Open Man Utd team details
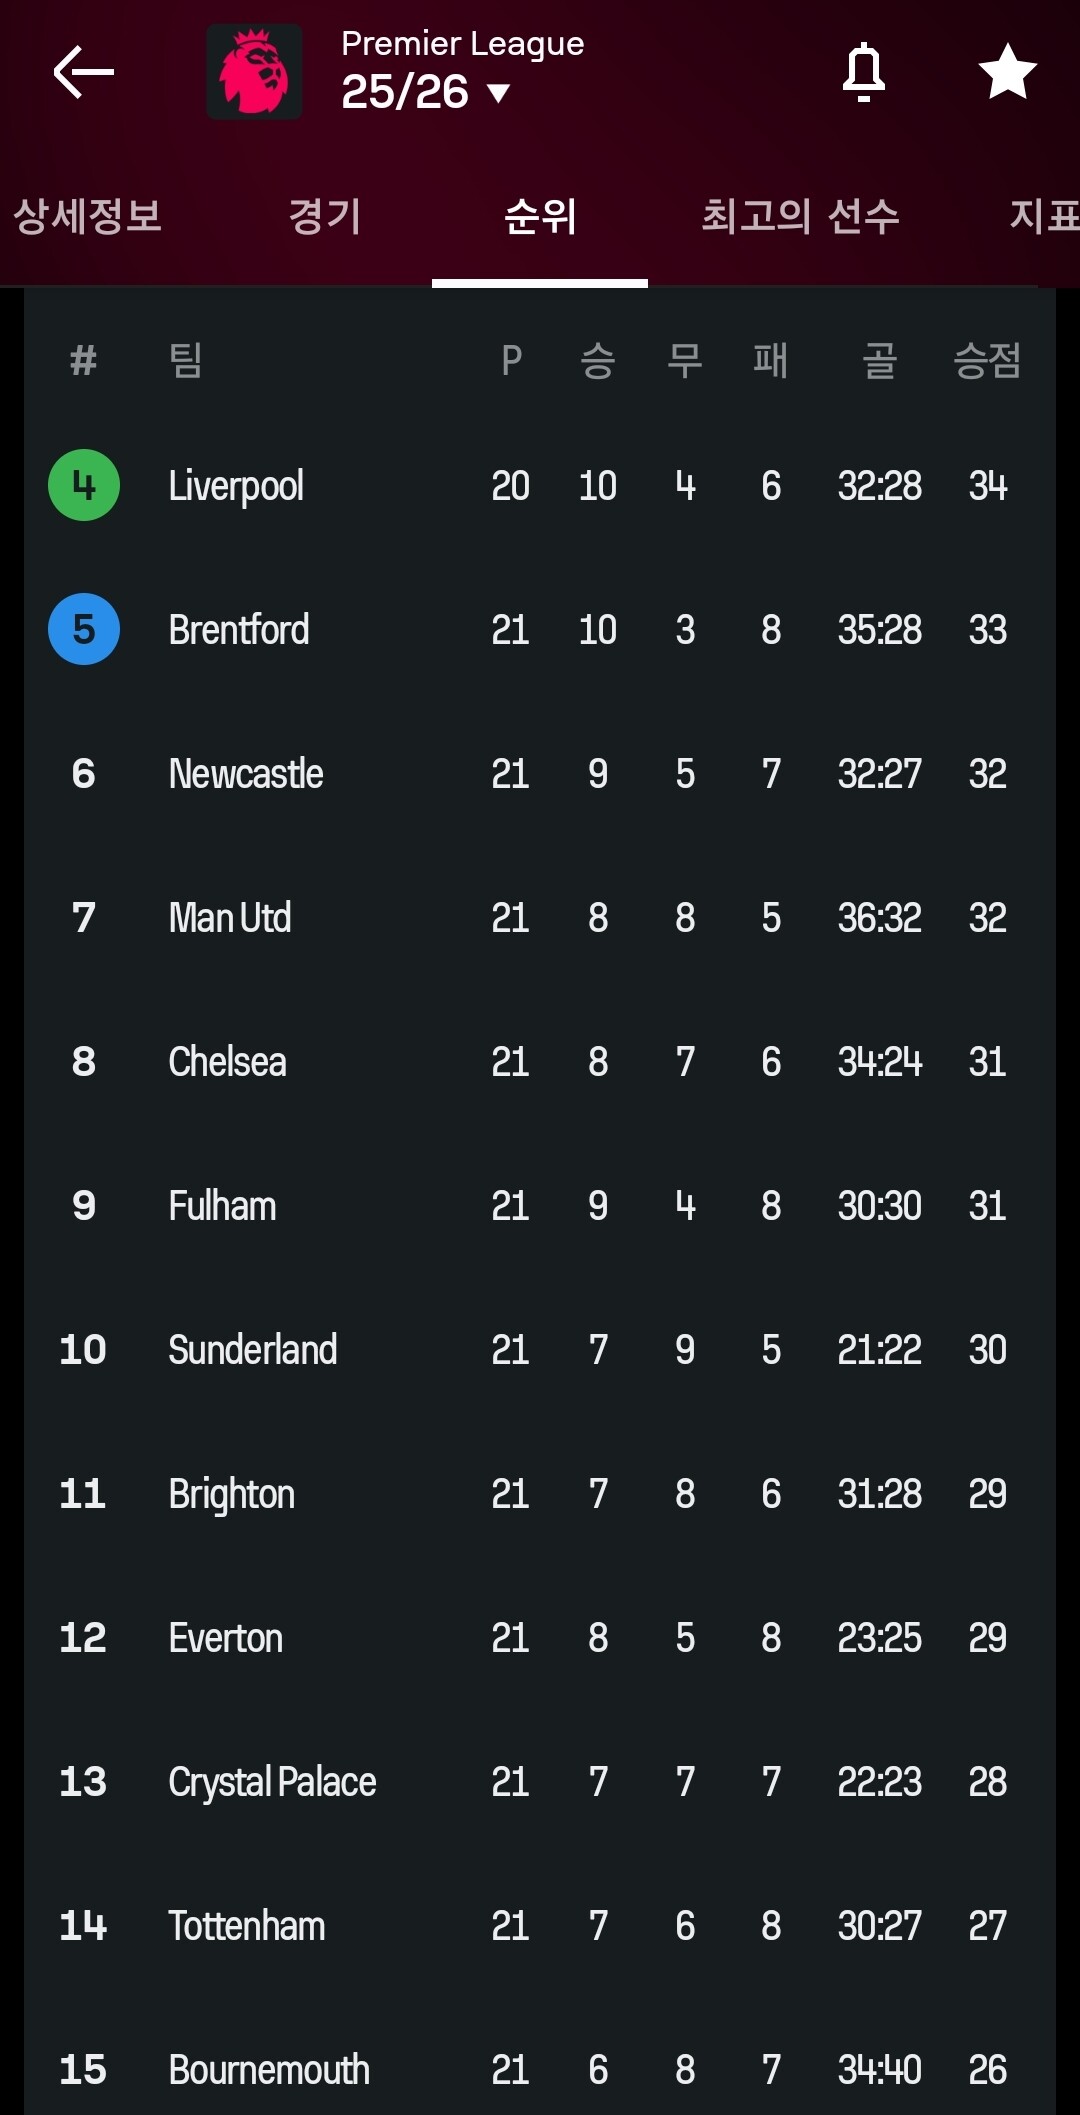The image size is (1080, 2115). 230,918
